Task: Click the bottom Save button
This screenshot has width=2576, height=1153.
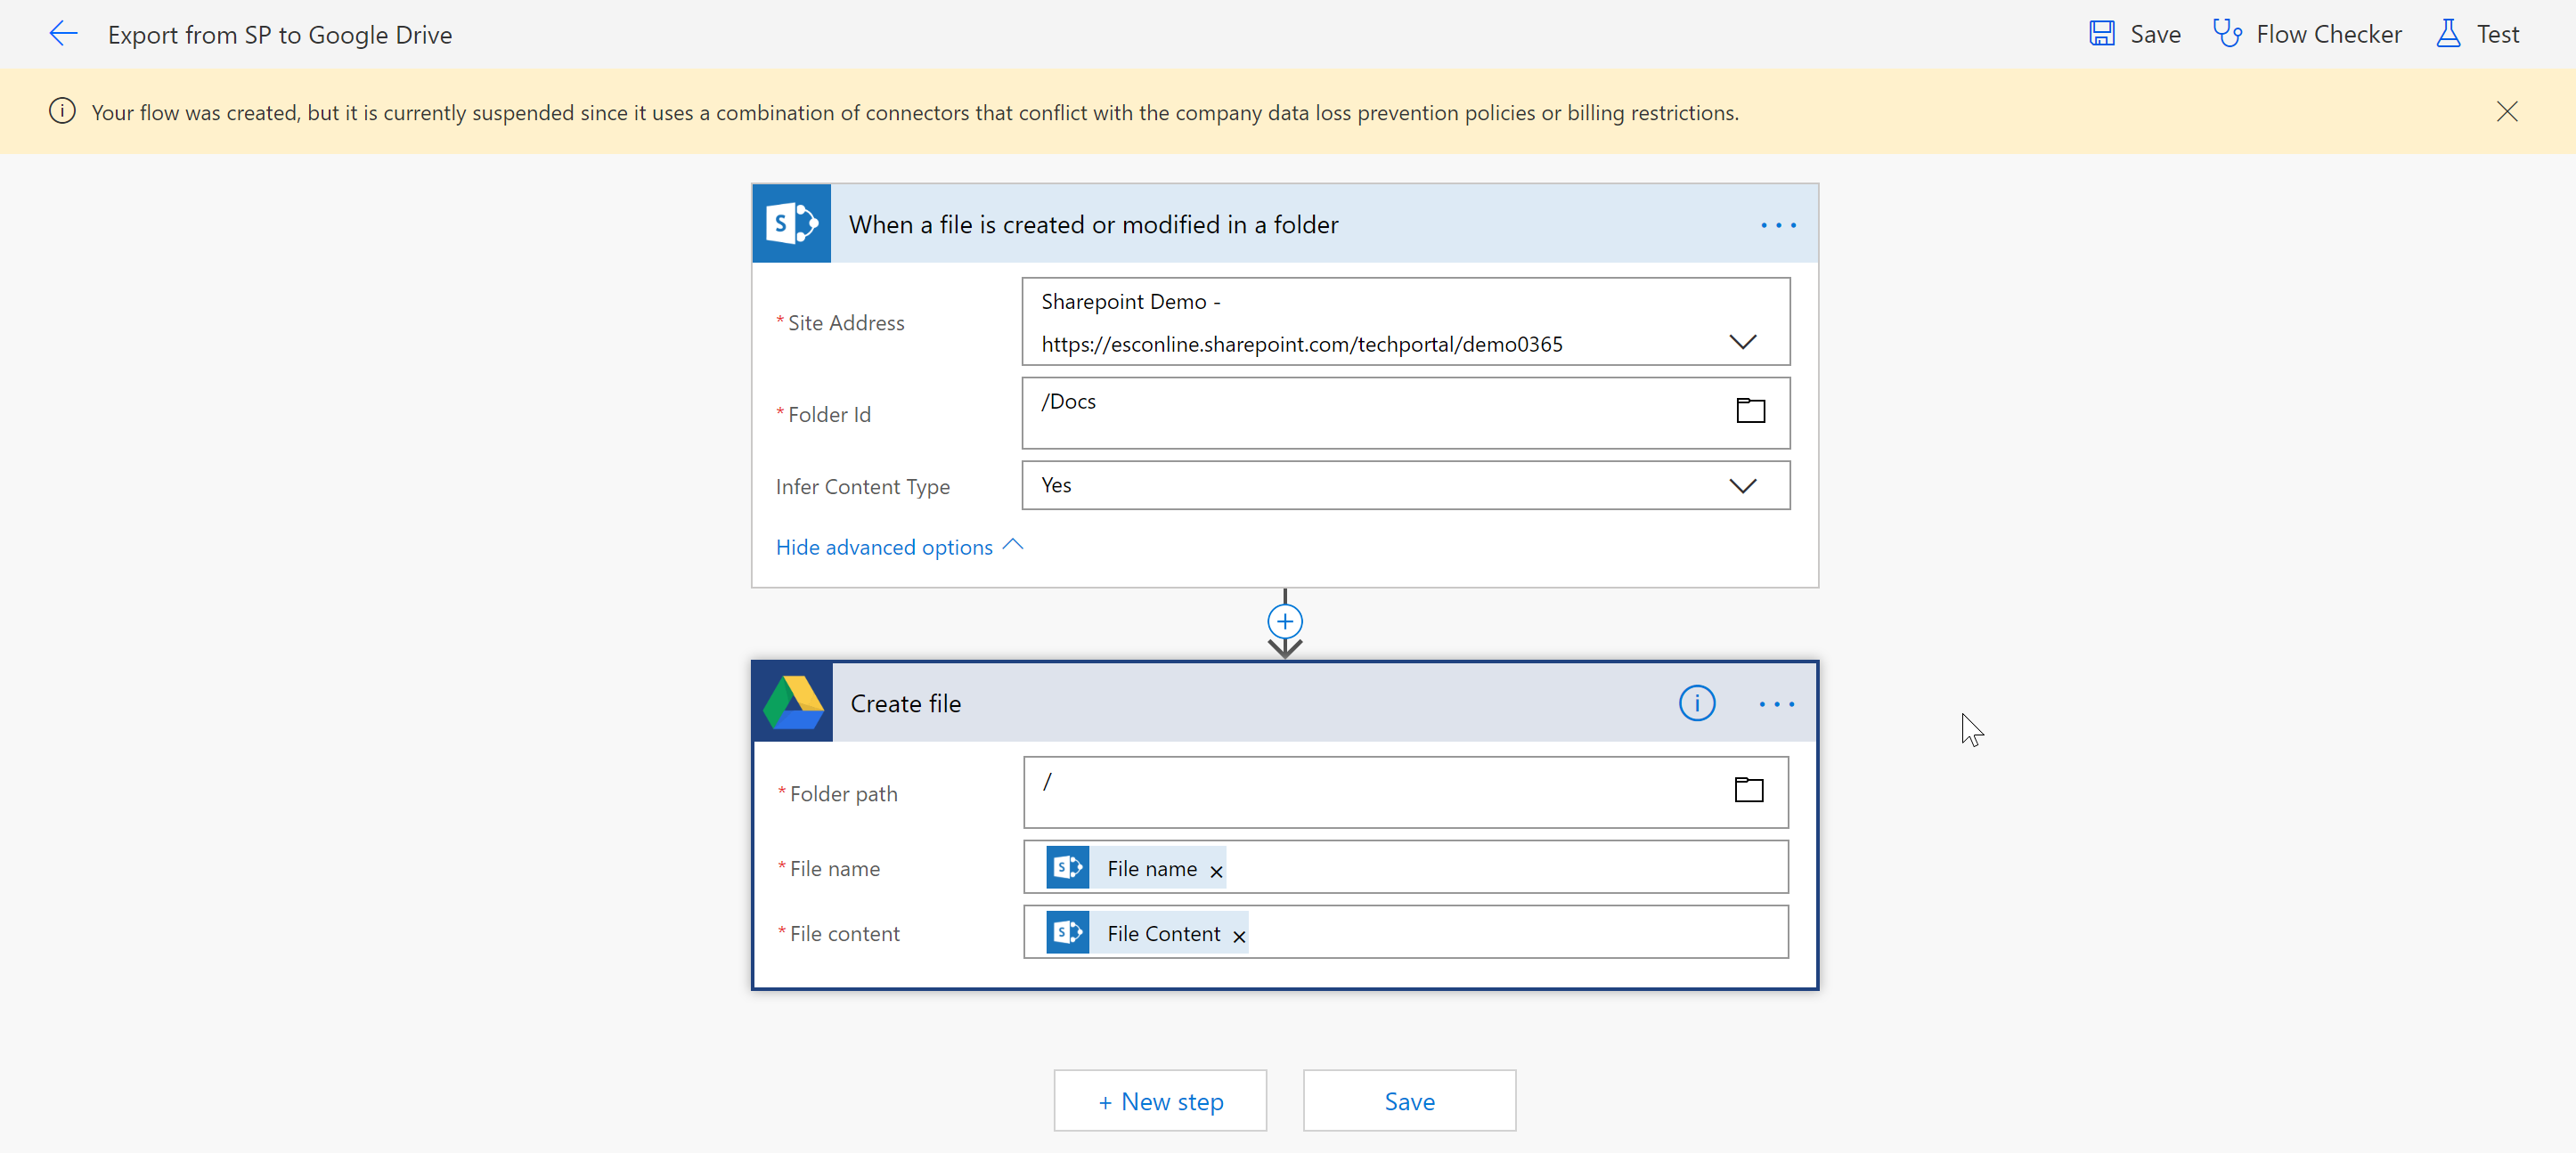Action: pos(1408,1101)
